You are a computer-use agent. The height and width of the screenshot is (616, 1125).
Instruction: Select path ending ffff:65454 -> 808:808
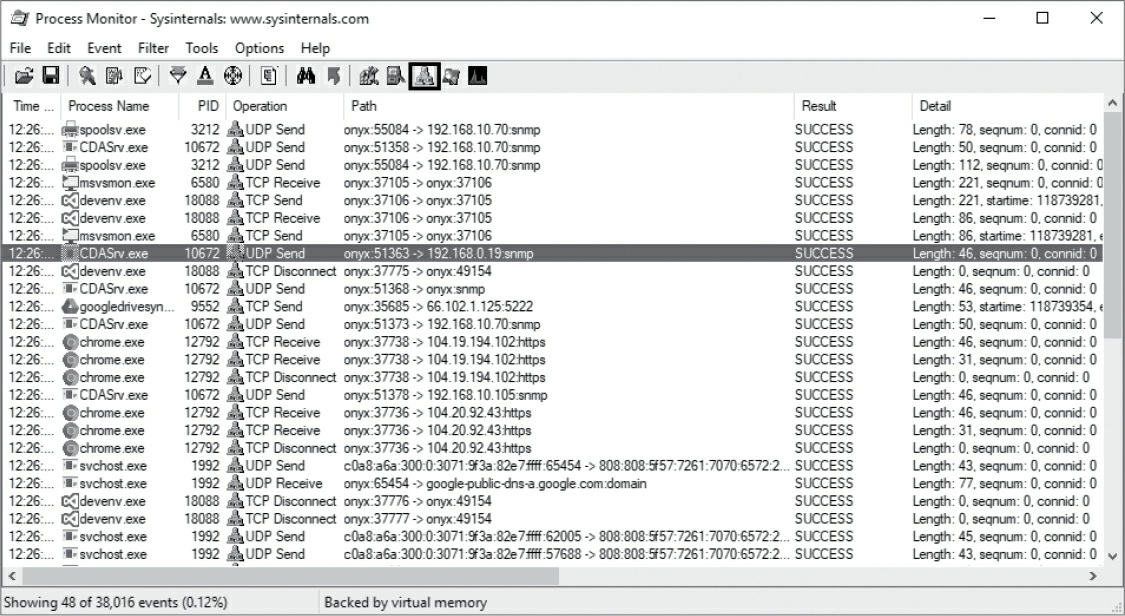(566, 466)
